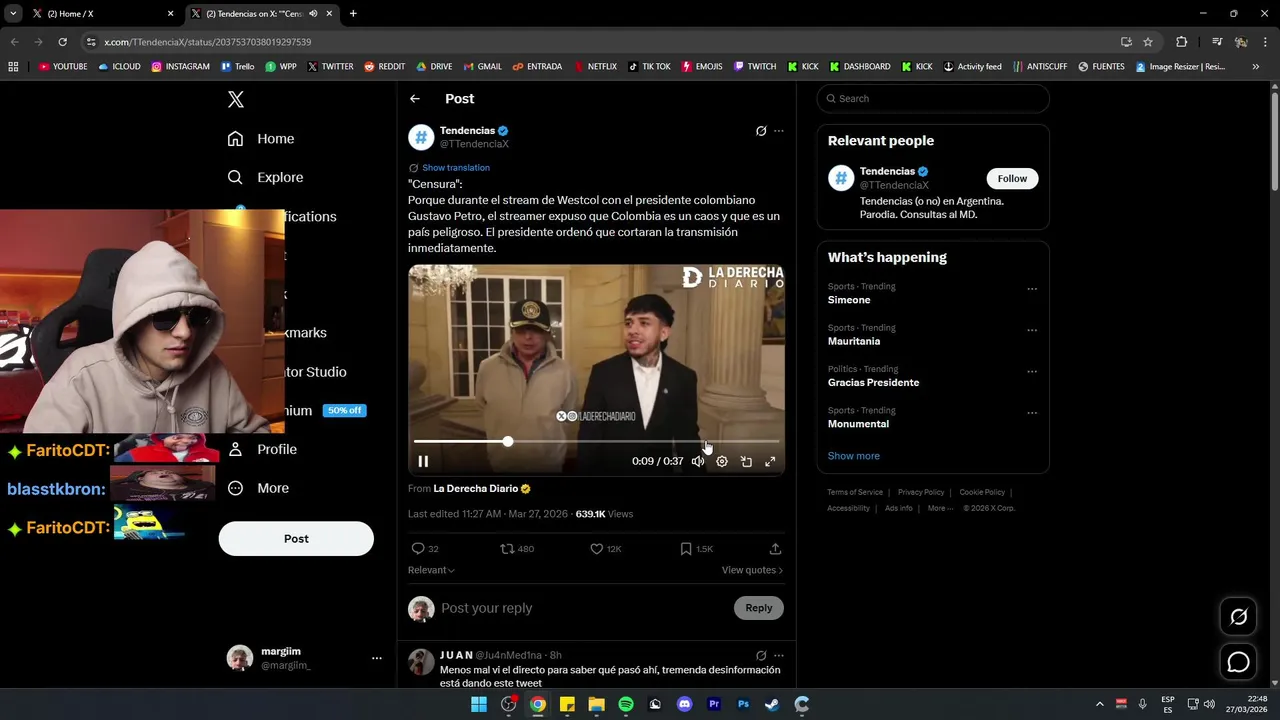
Task: Open three-dot menu on Tendencias post
Action: 779,131
